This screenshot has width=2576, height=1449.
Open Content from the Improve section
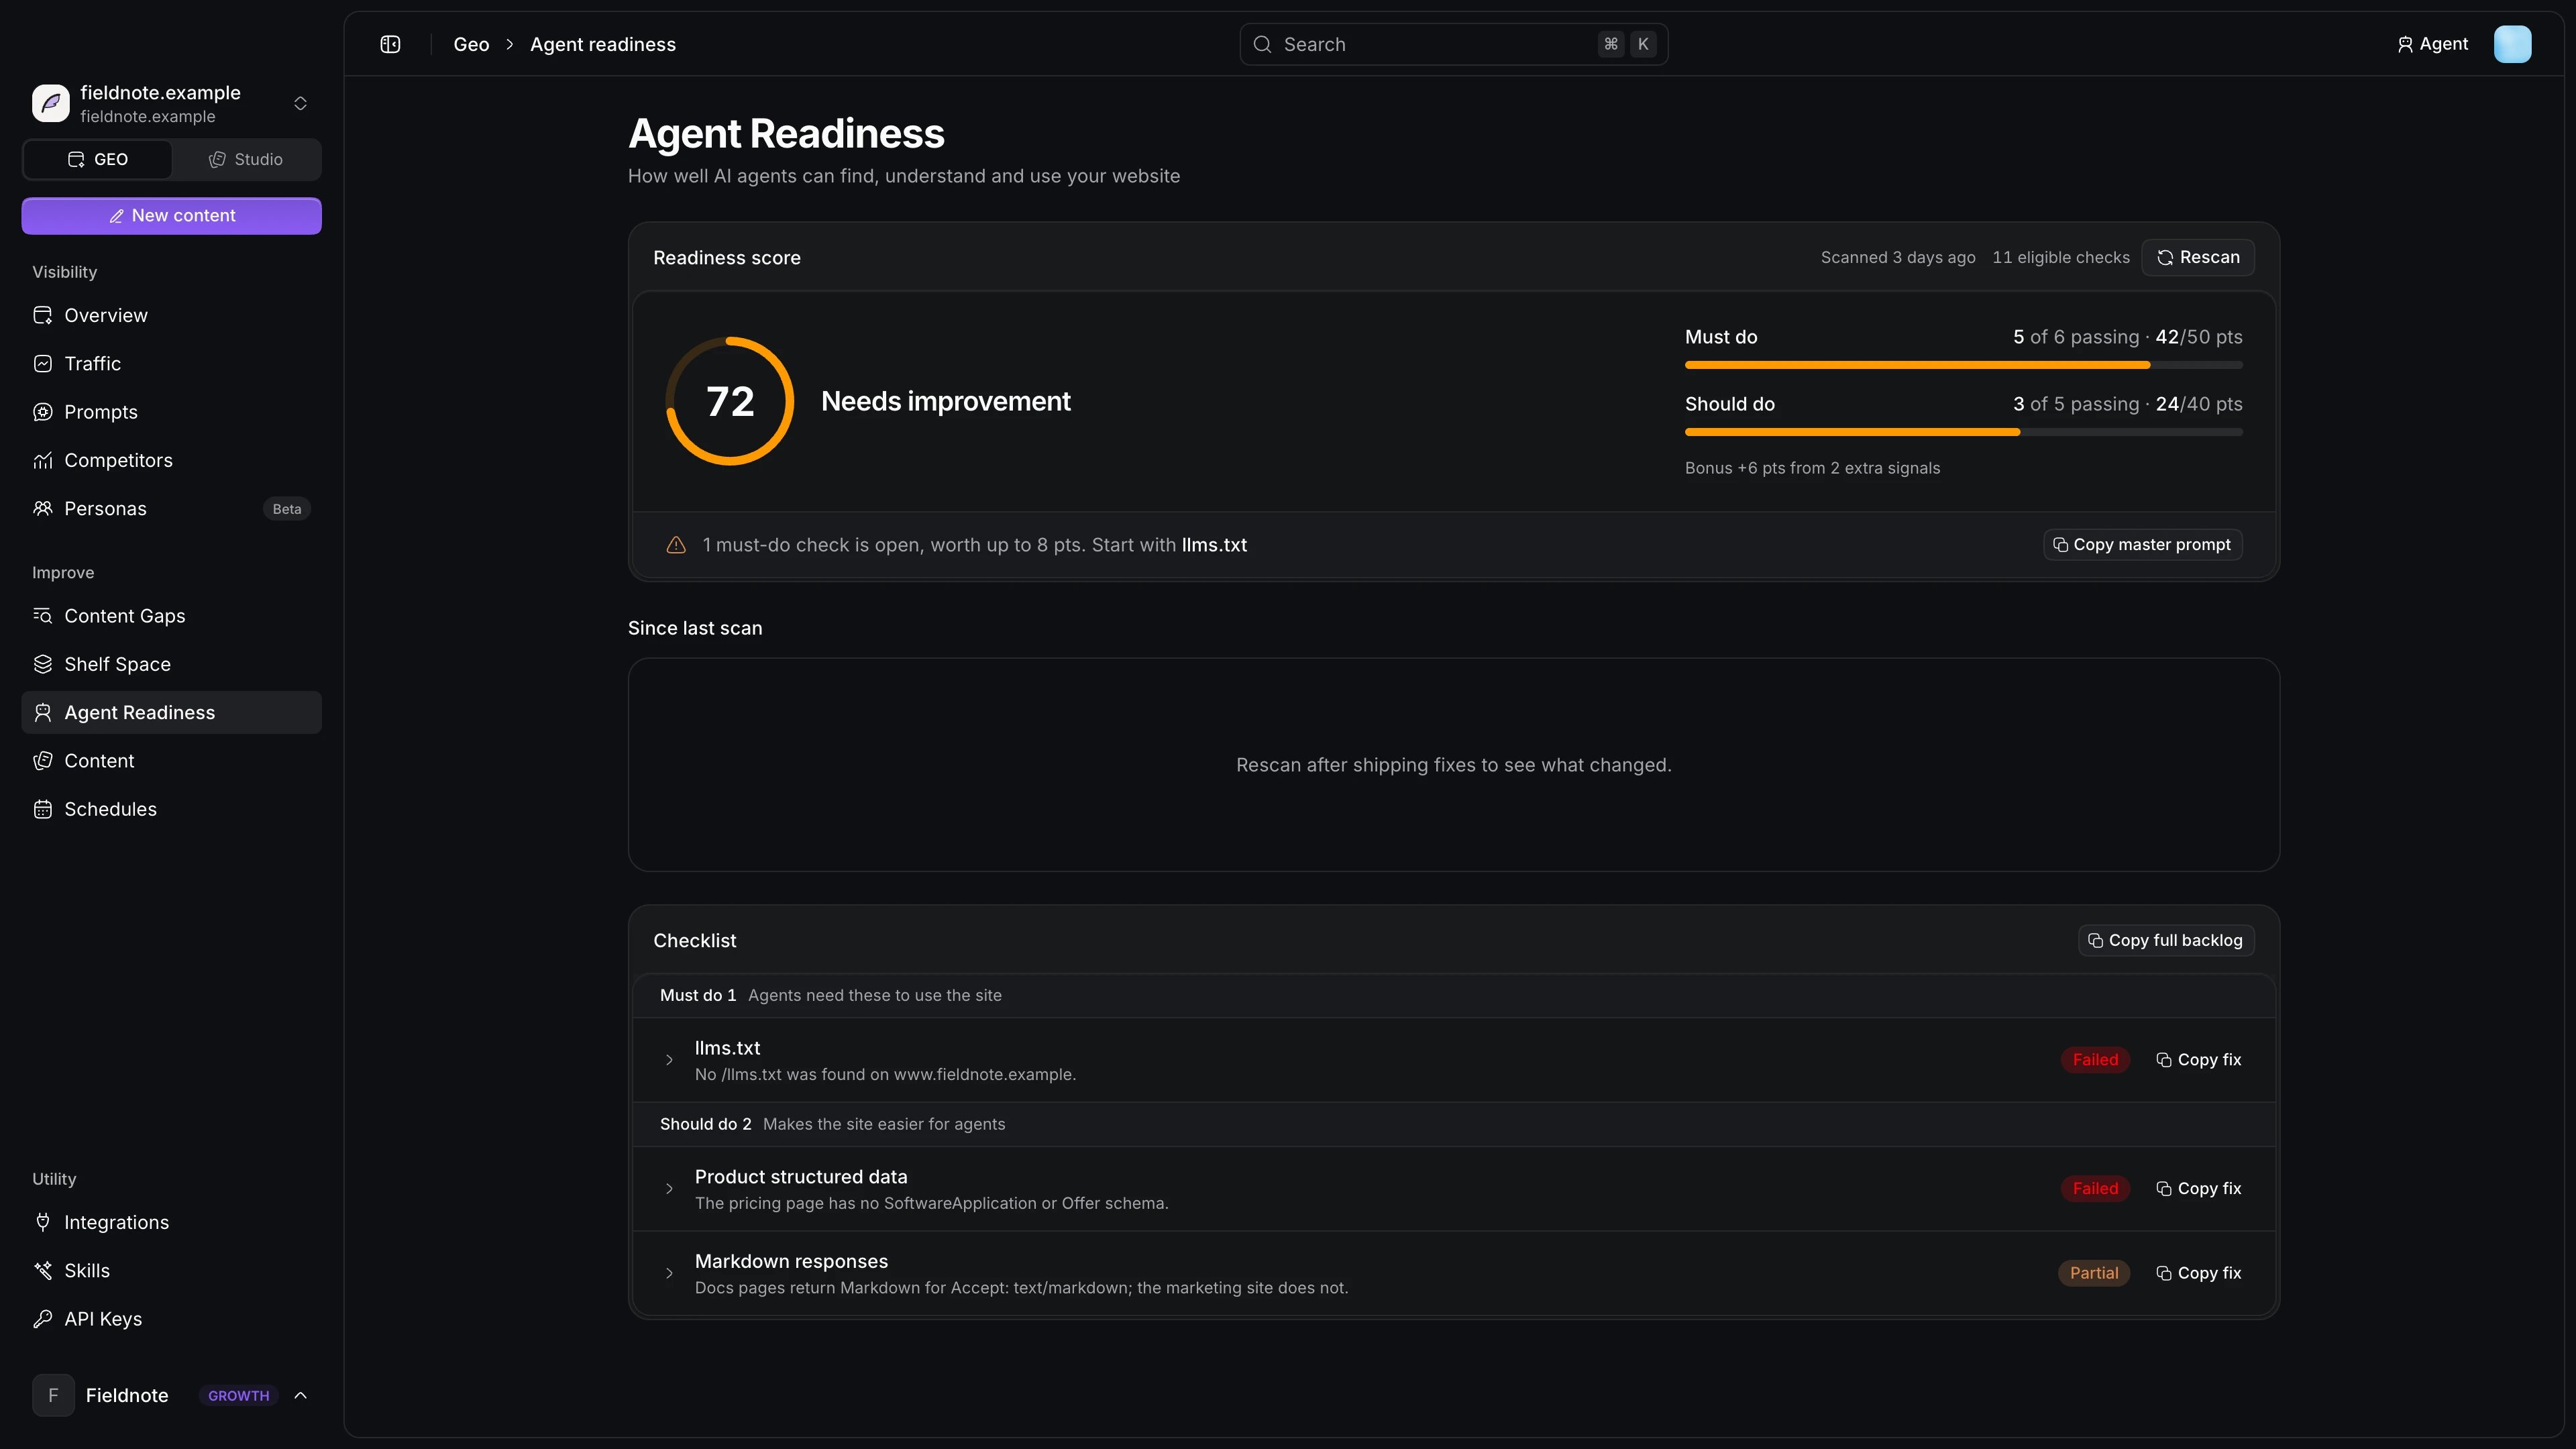pos(171,761)
